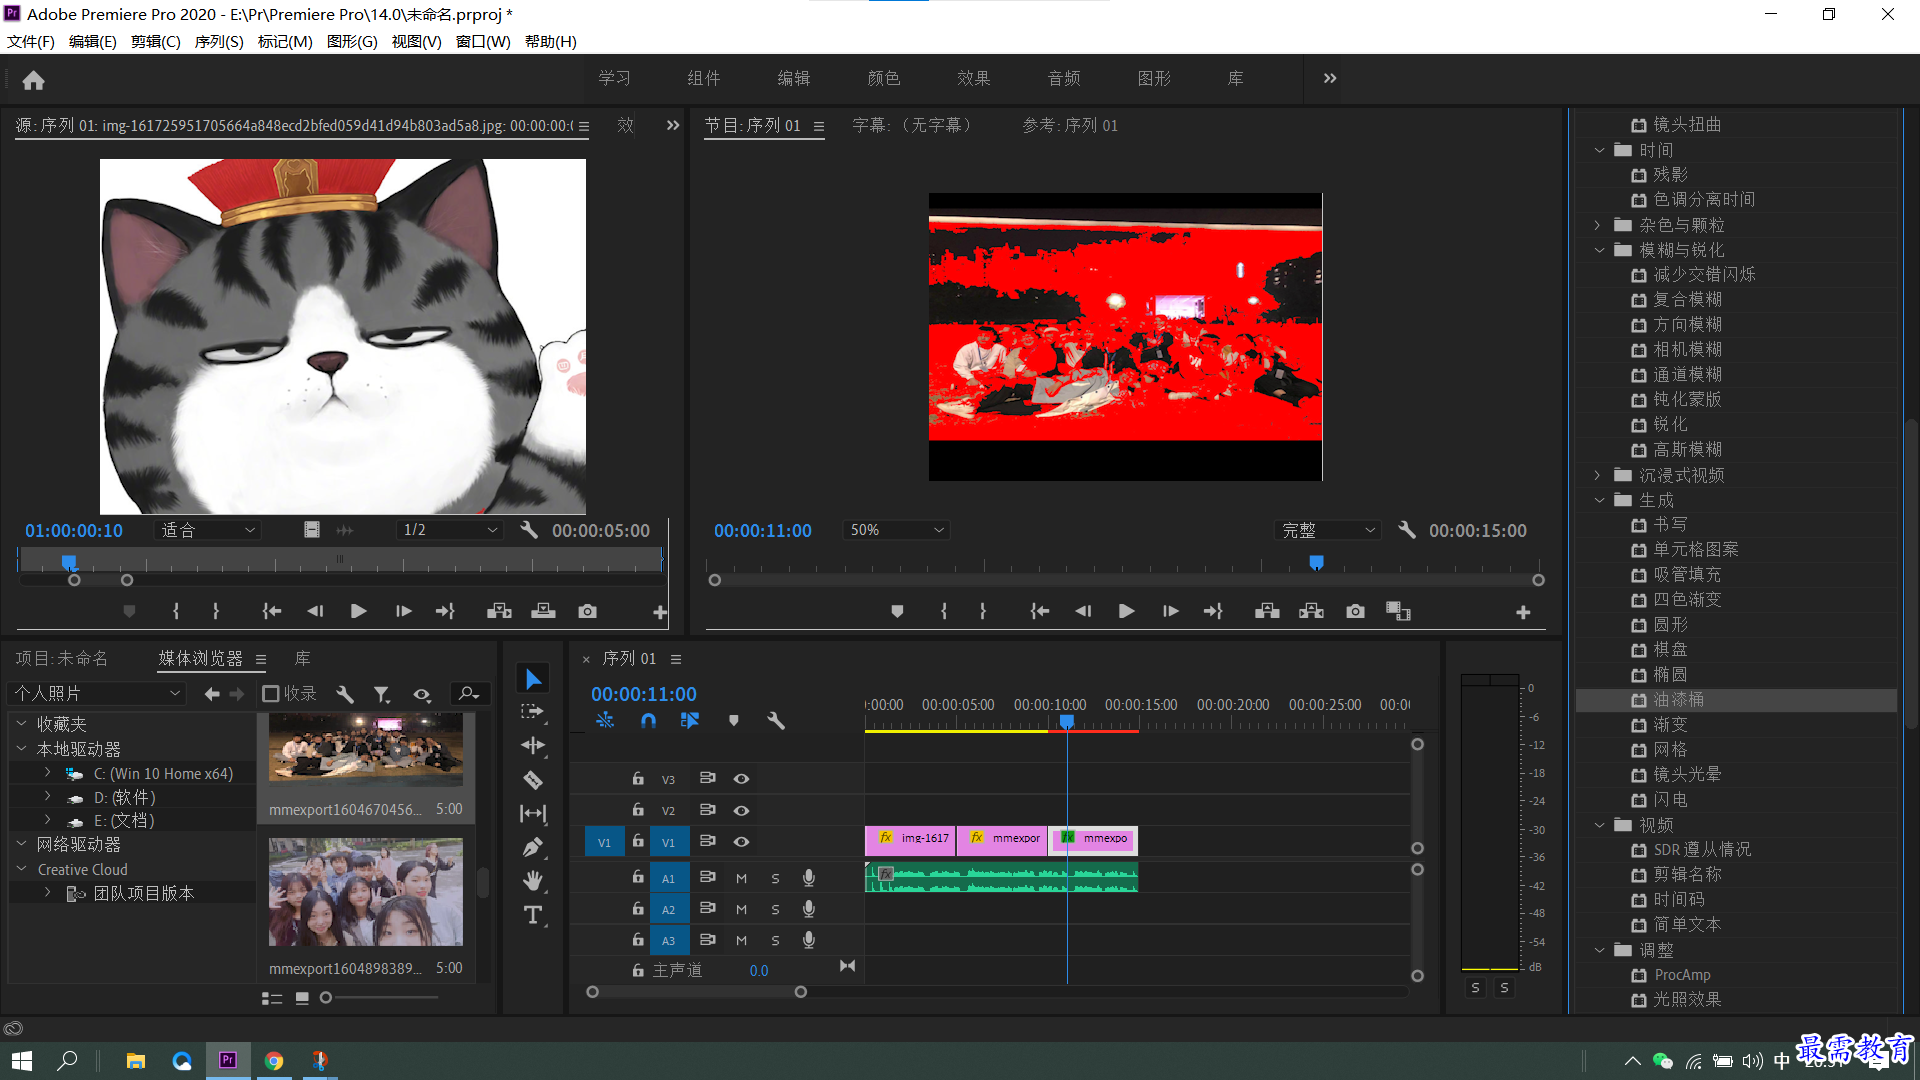
Task: Open timeline display settings wrench
Action: 776,720
